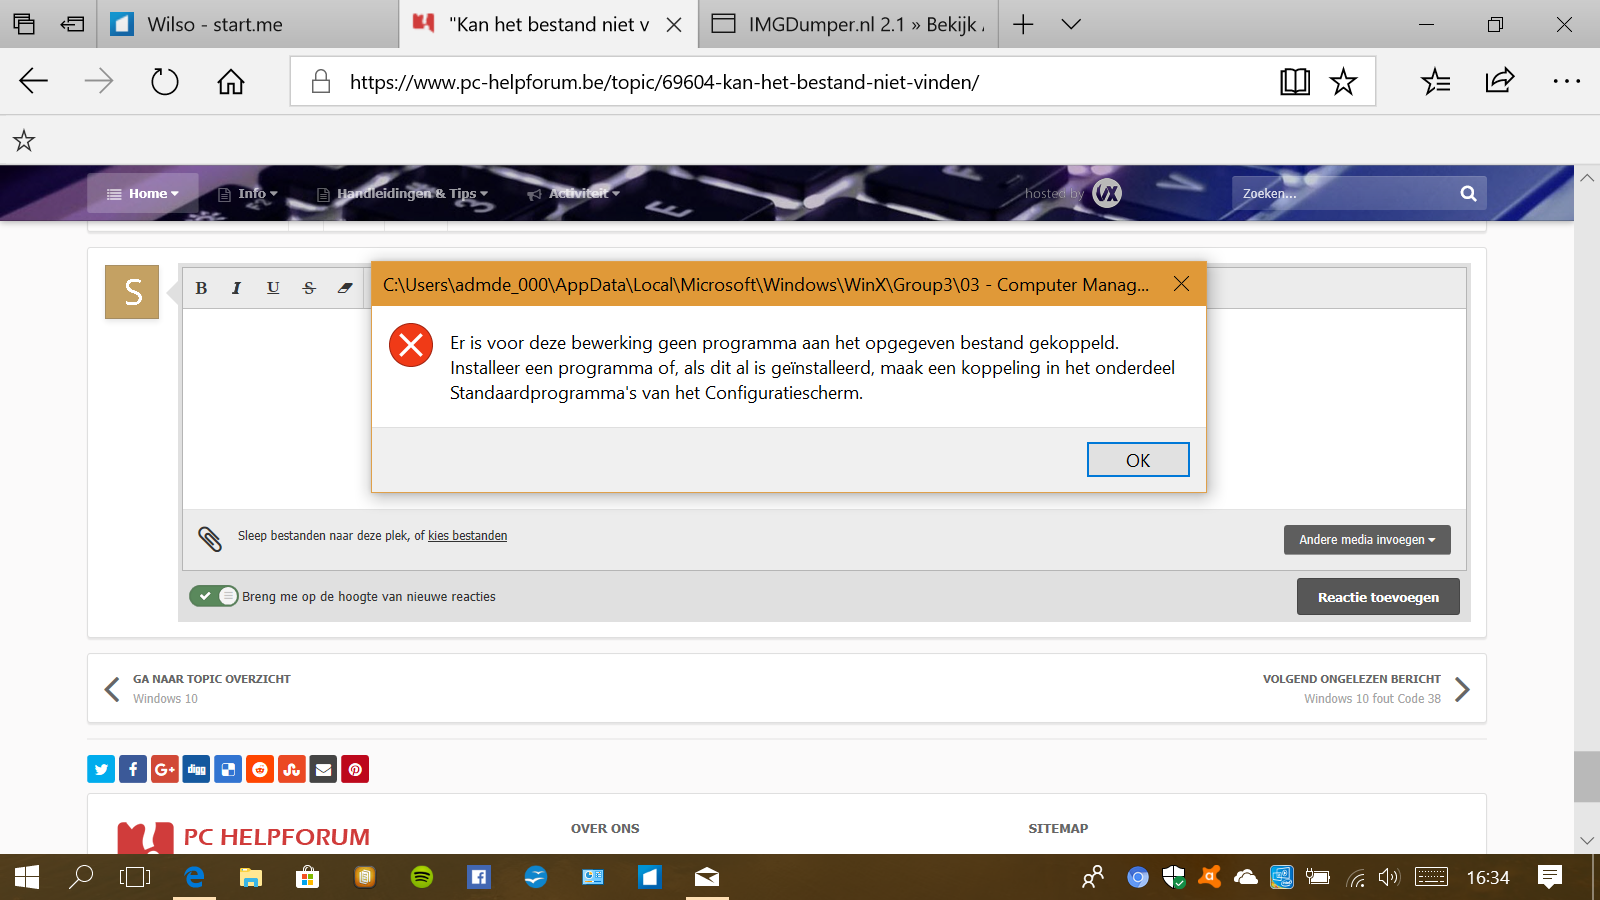Click the Bold formatting icon
Viewport: 1600px width, 900px height.
click(201, 288)
